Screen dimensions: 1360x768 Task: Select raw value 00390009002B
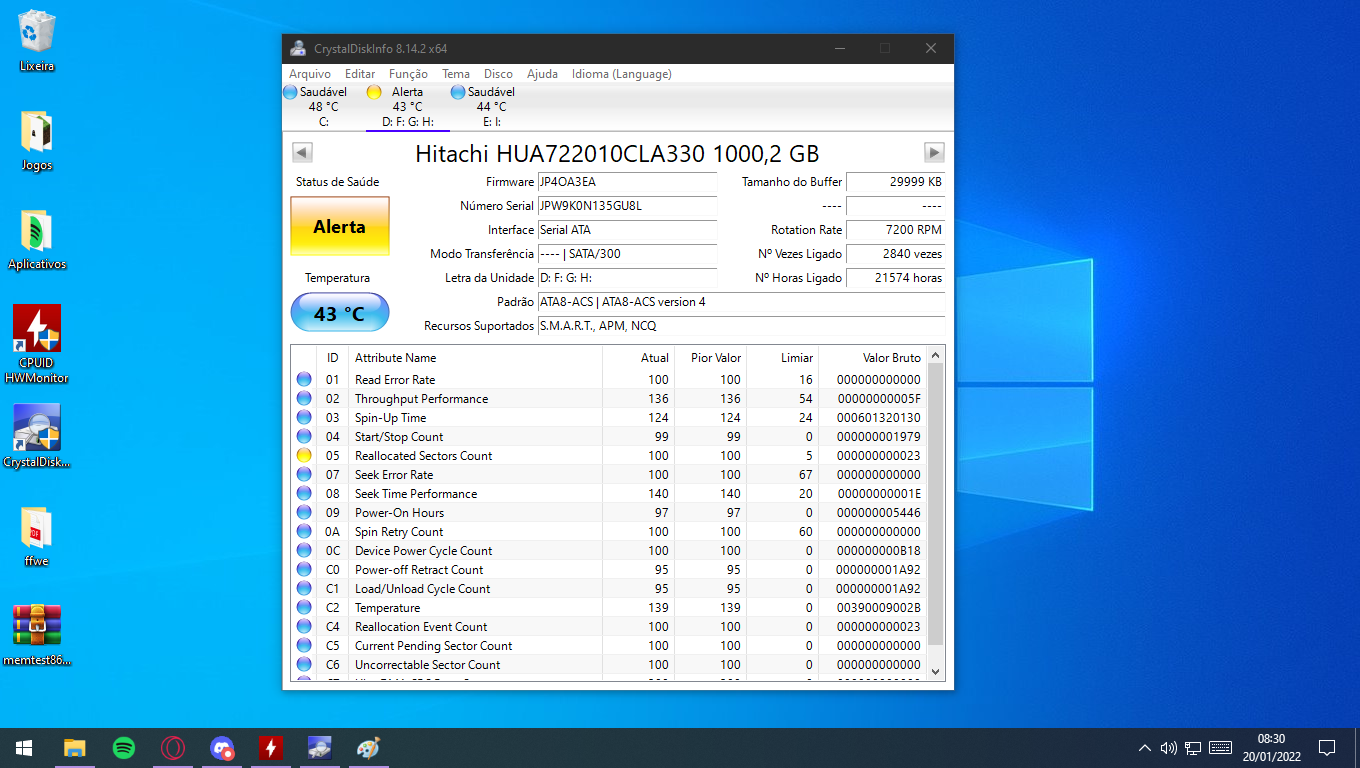(878, 608)
